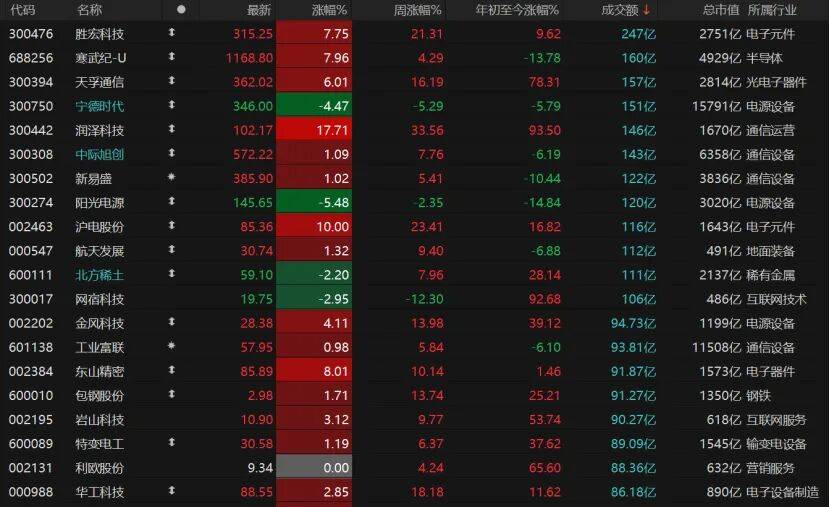830x507 pixels.
Task: Click the marker icon beside 胜宏科技
Action: 170,34
